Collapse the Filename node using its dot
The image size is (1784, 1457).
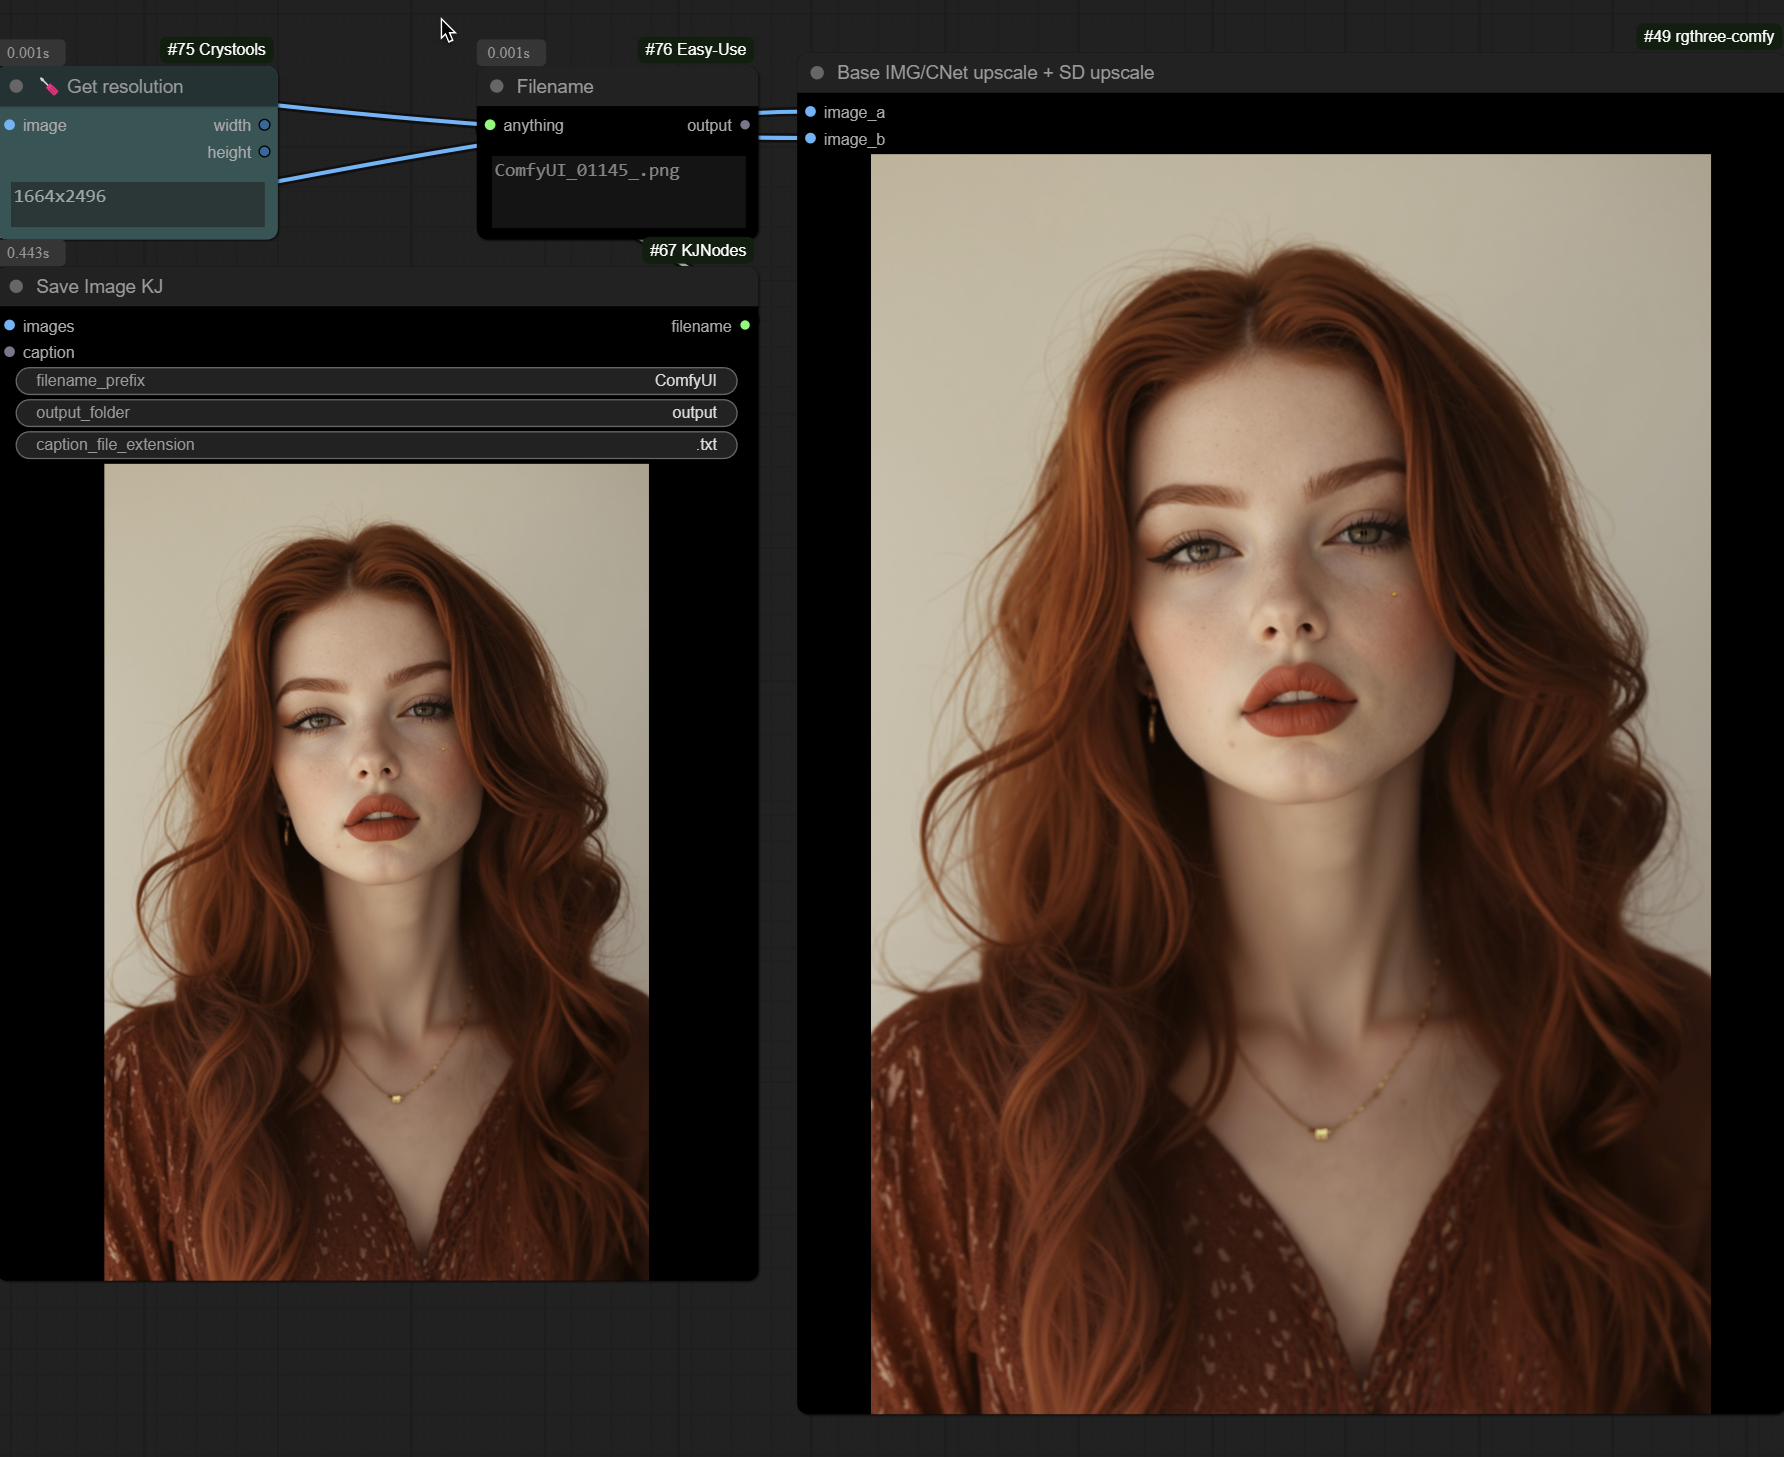tap(496, 87)
